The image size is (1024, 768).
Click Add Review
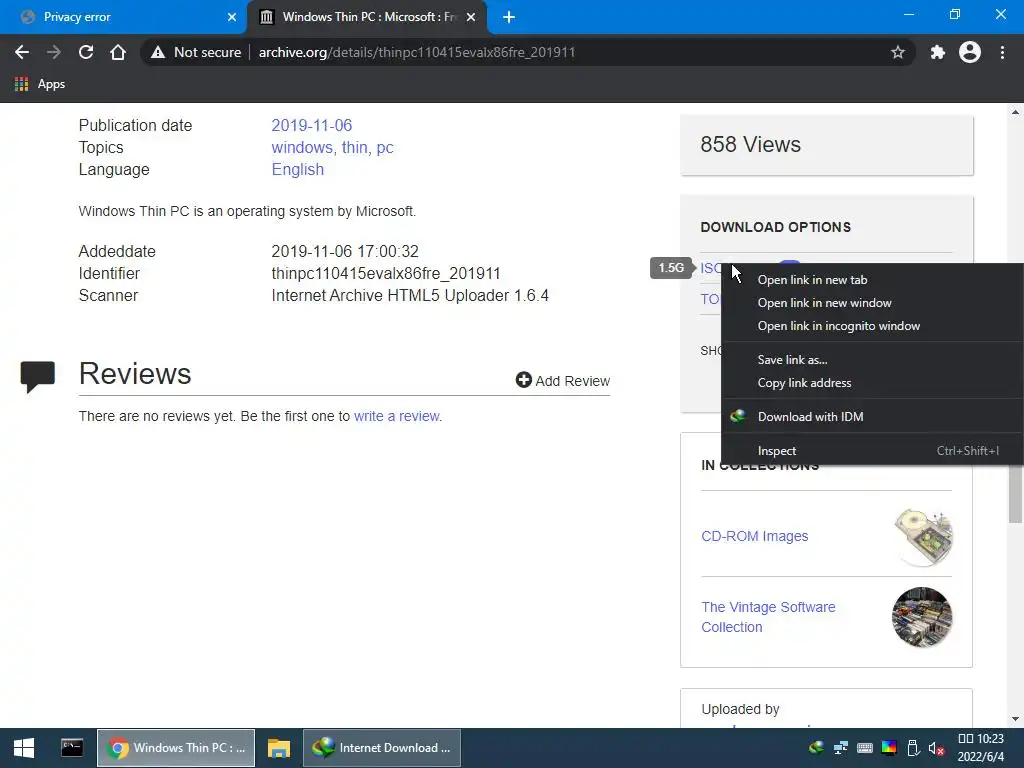(563, 380)
